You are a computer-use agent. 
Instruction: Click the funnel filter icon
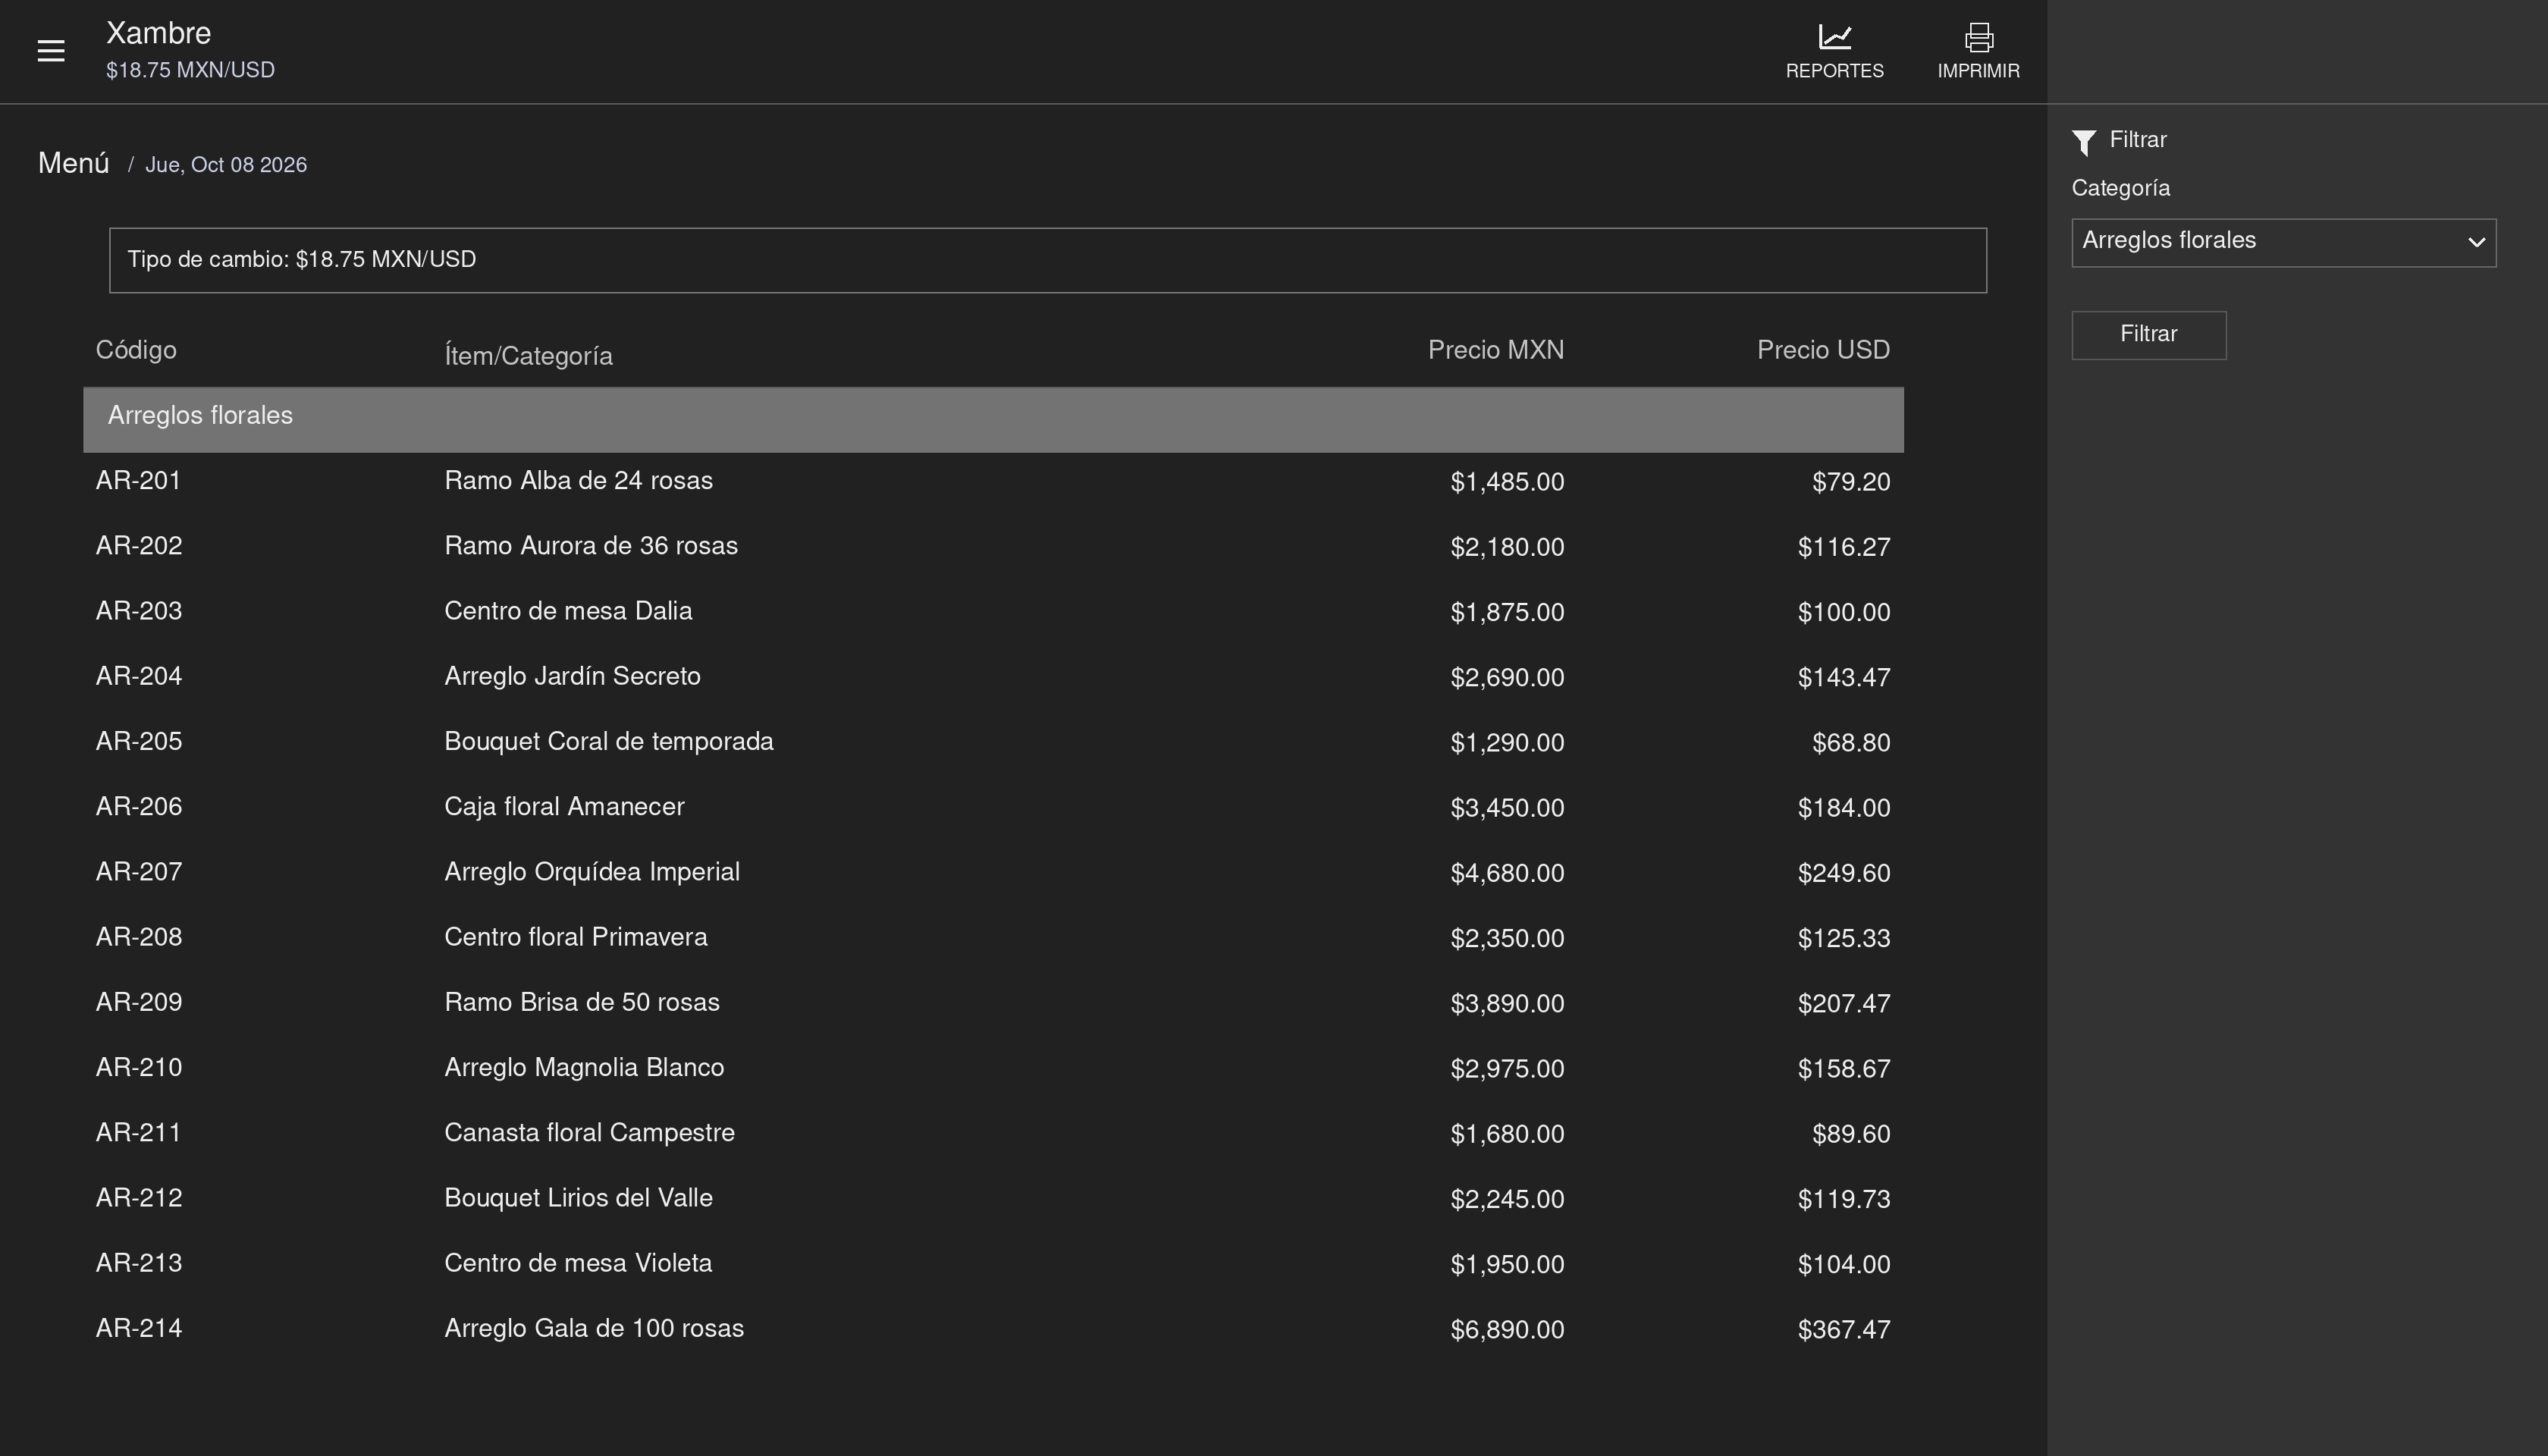click(2084, 142)
